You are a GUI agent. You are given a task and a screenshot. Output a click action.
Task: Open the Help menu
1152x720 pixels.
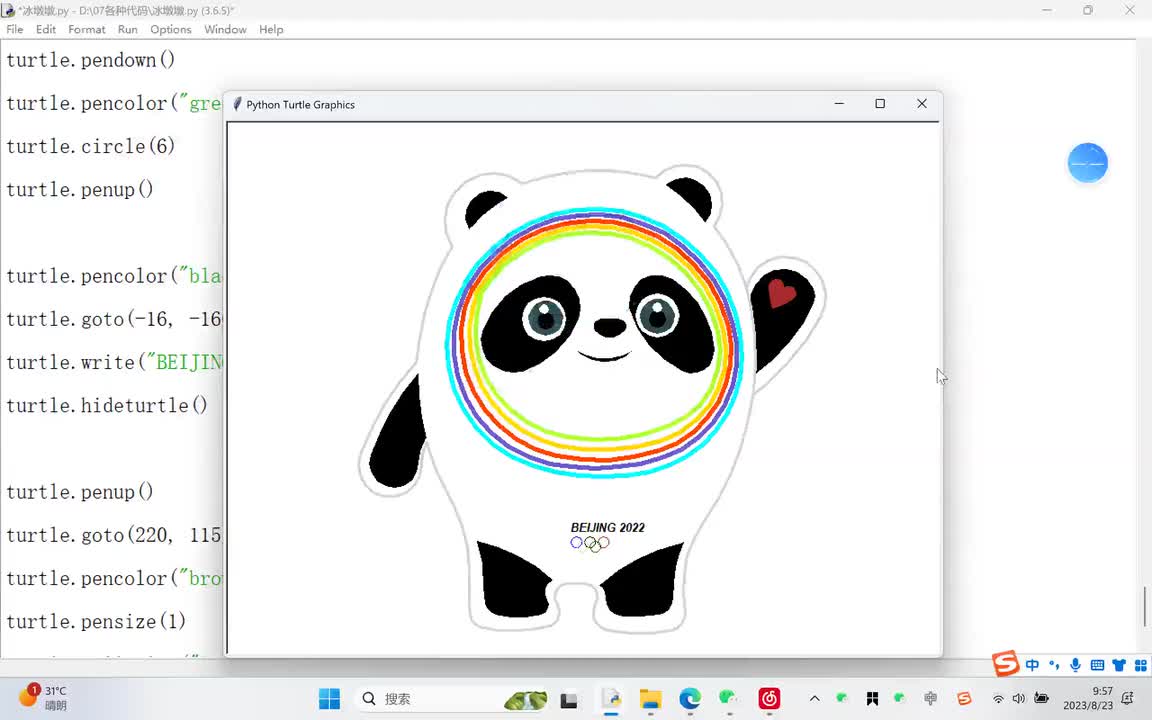tap(271, 29)
